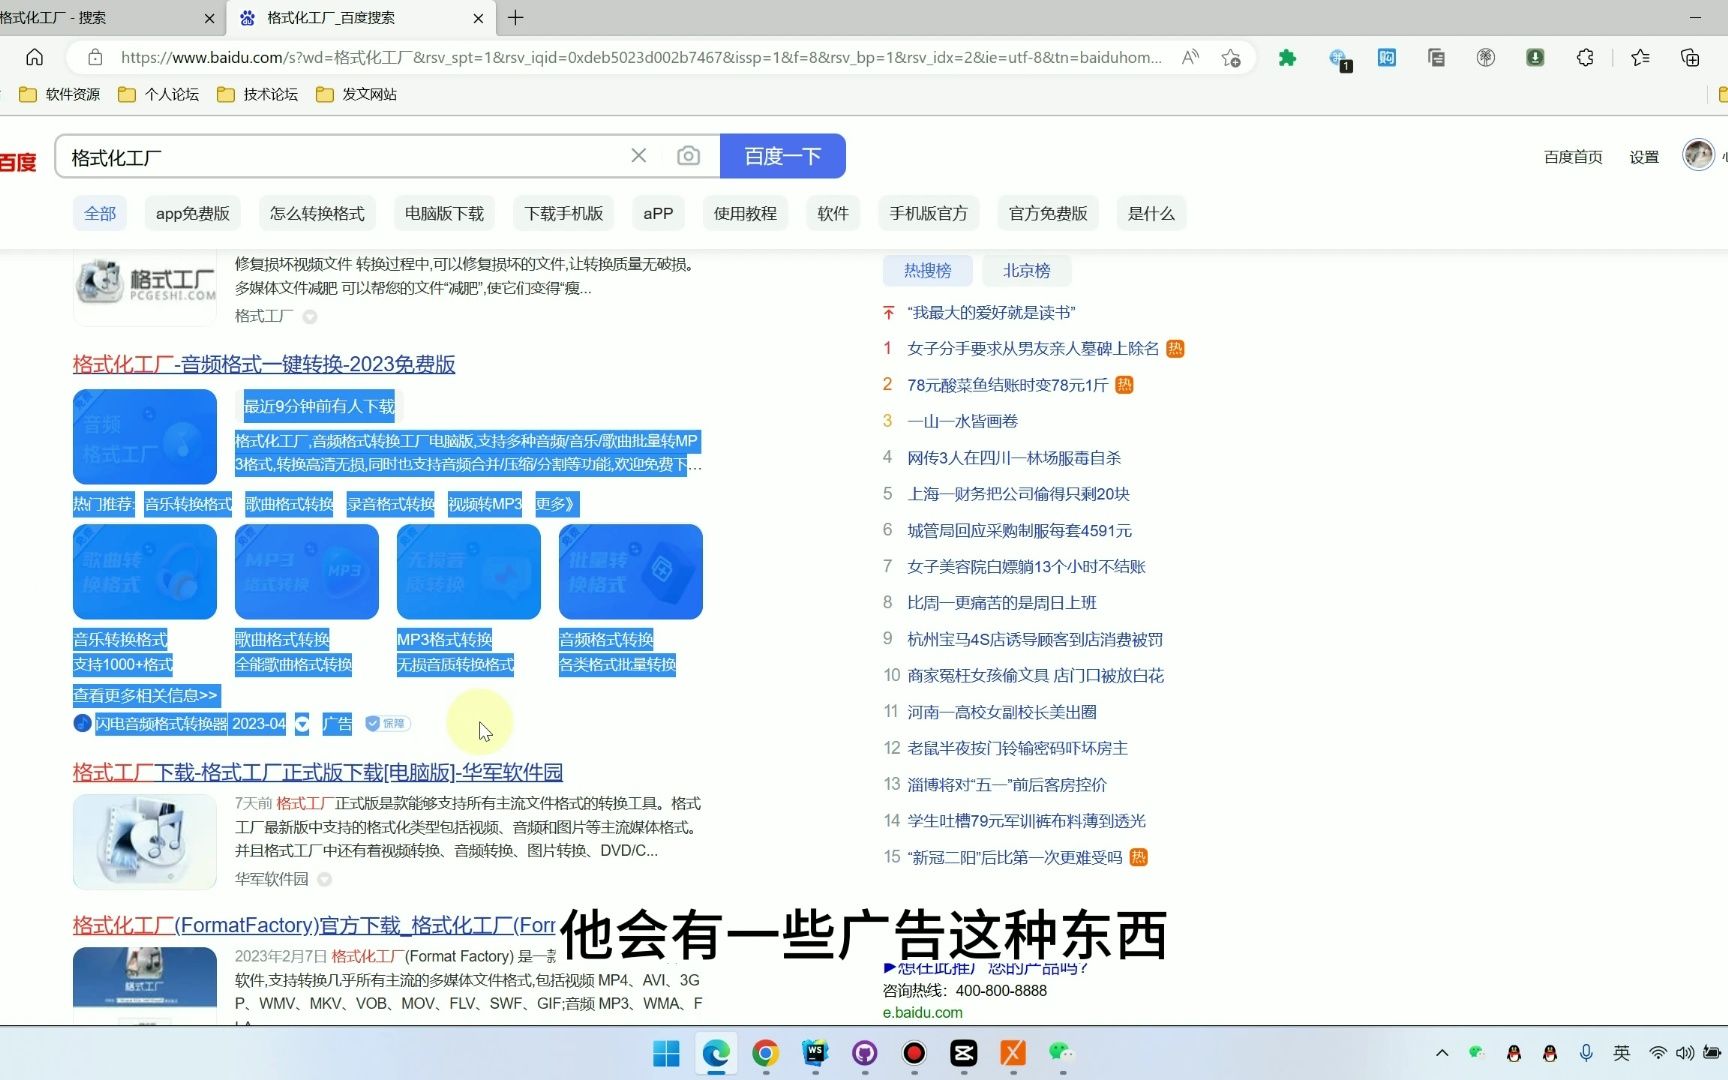Screen dimensions: 1728x1080
Task: Open the browser extensions puzzle-outline icon
Action: tap(1585, 58)
